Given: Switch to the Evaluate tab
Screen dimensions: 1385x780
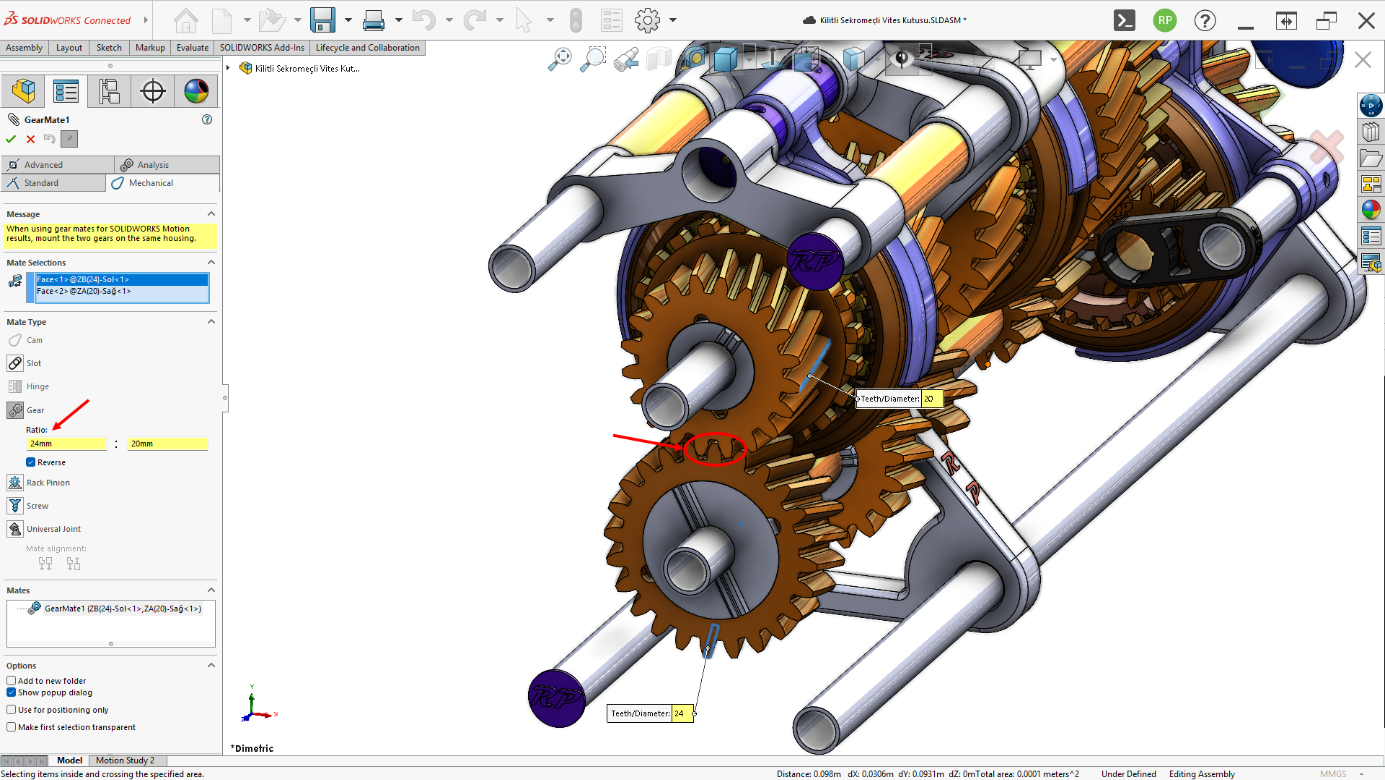Looking at the screenshot, I should click(193, 48).
